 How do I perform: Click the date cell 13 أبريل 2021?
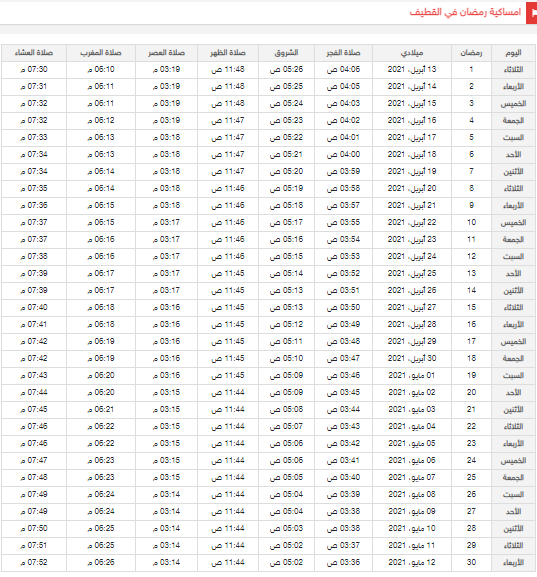pos(412,70)
